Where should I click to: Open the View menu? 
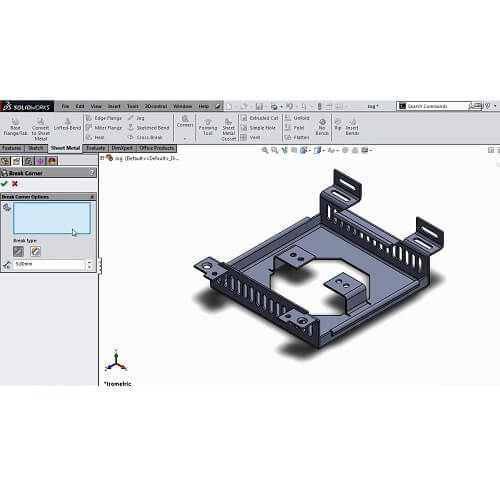coord(96,106)
